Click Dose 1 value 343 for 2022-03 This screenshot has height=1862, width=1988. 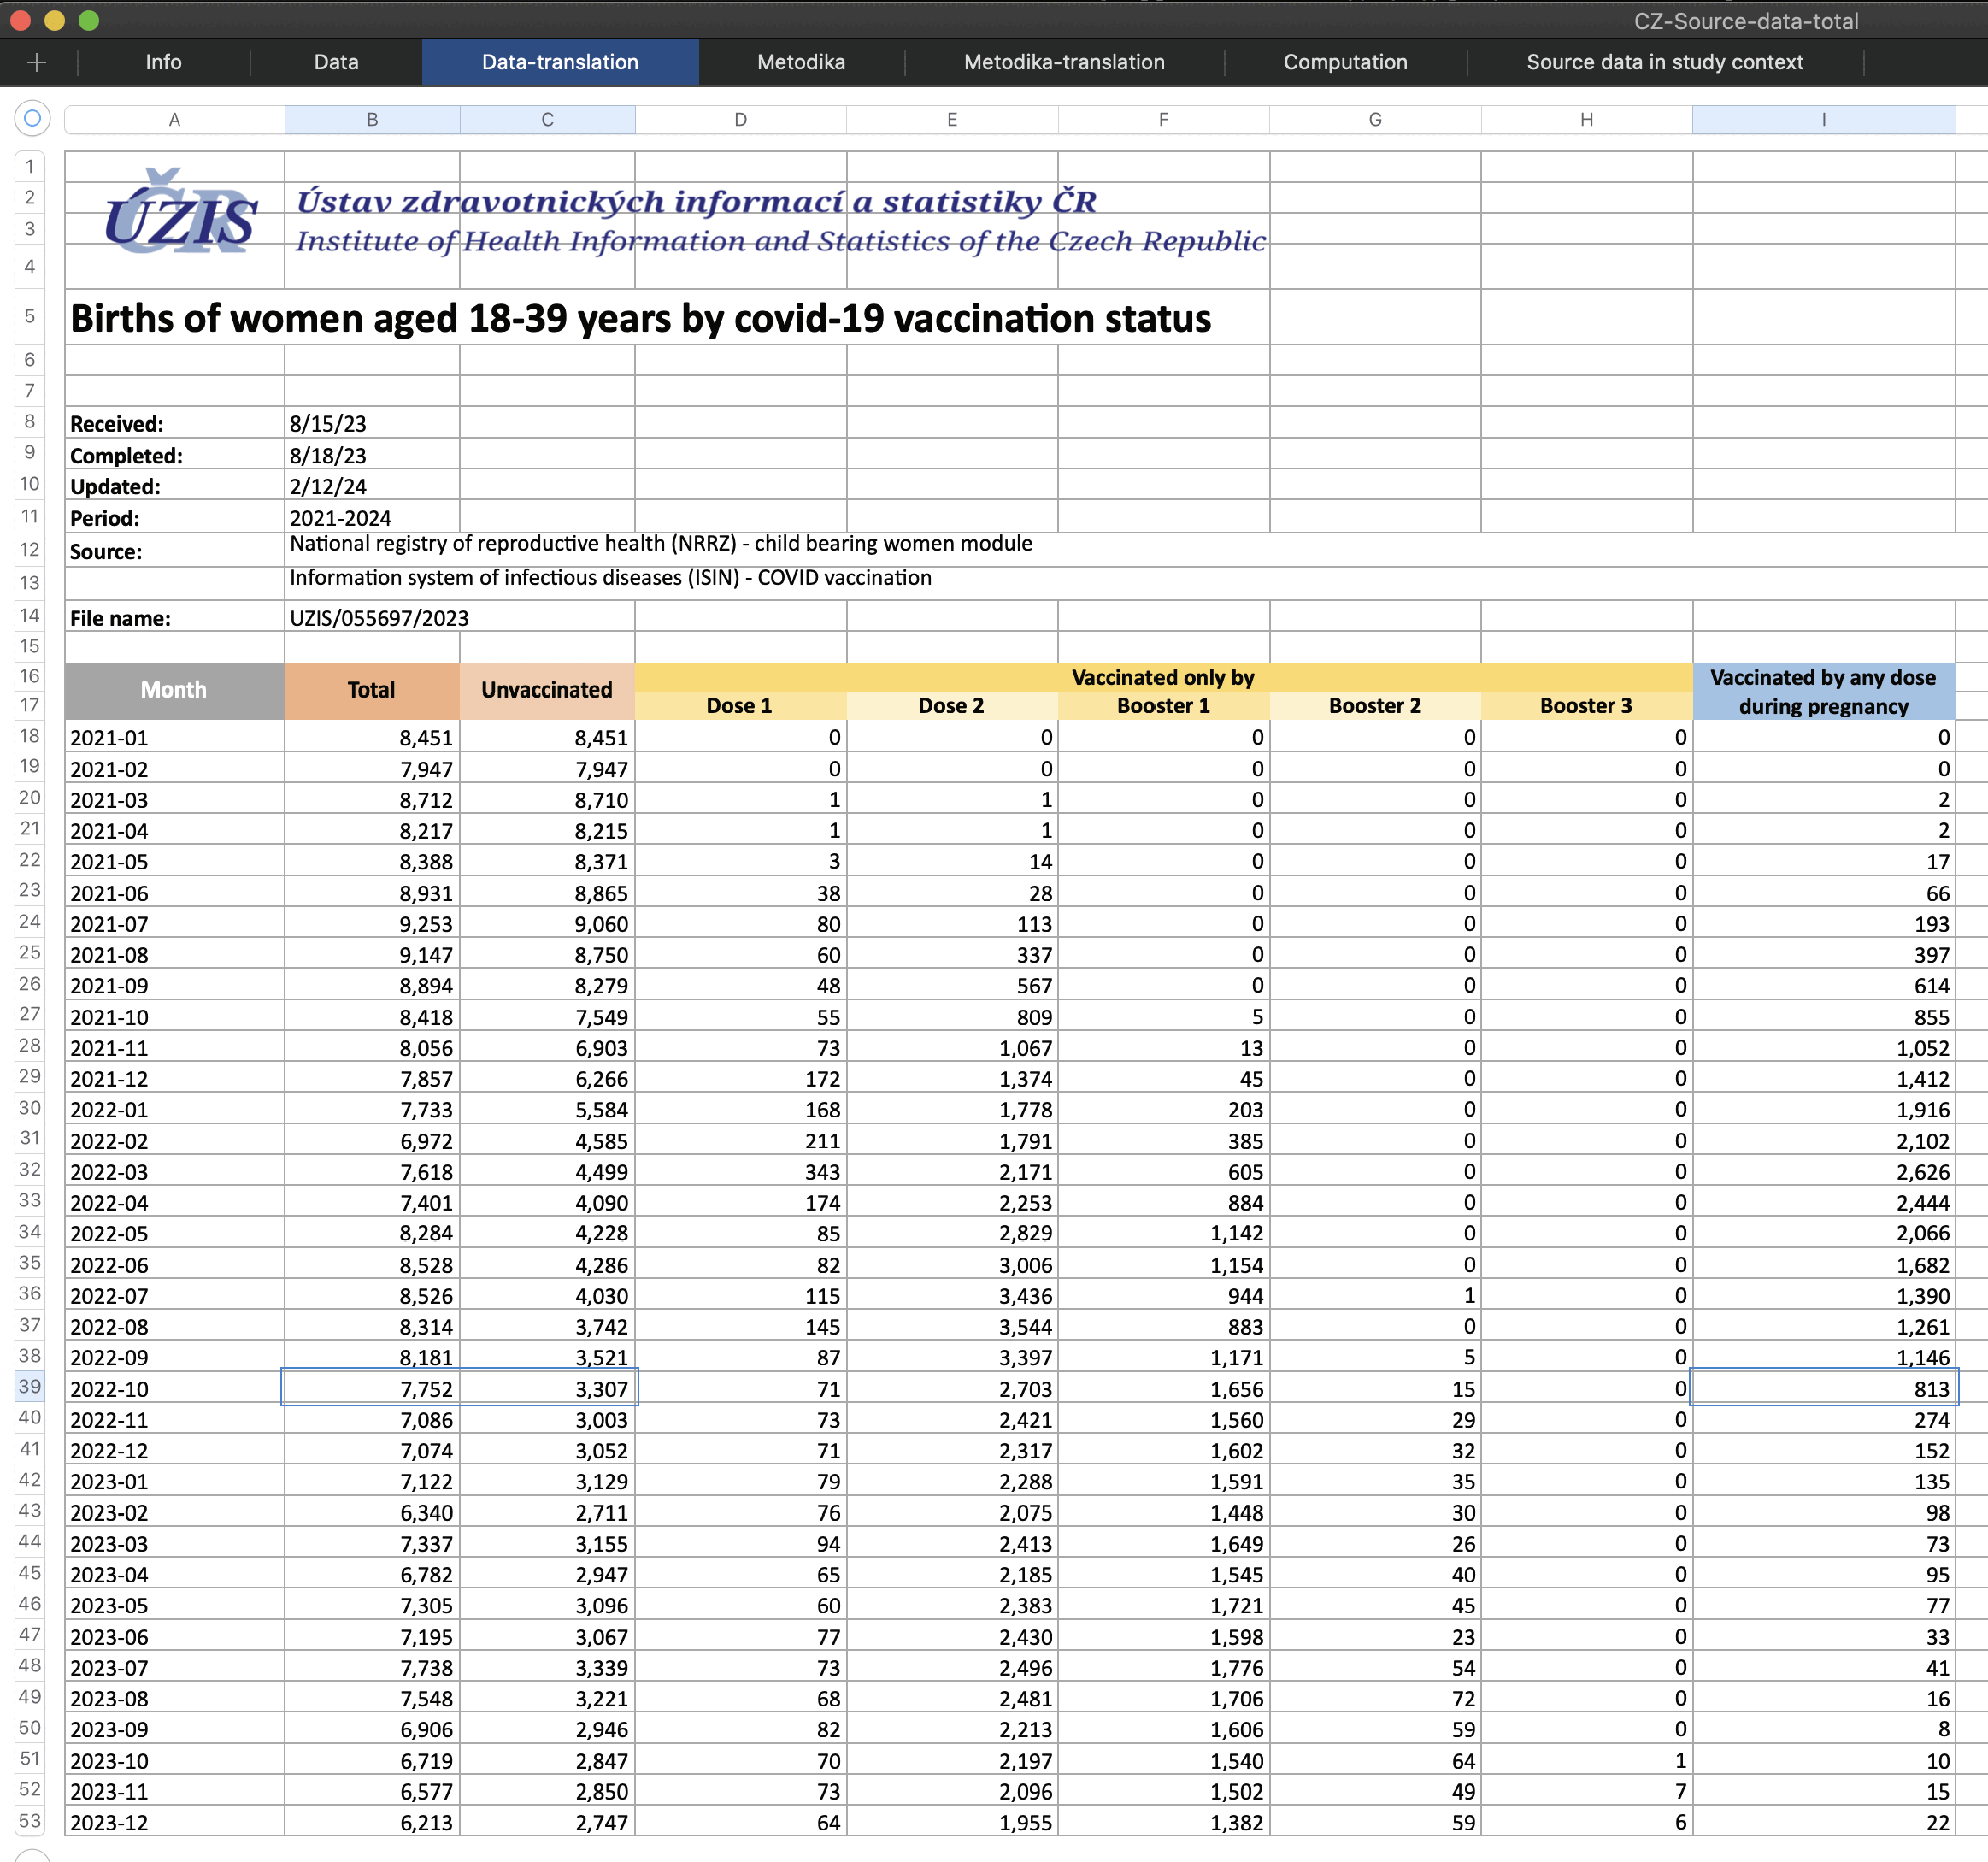[x=740, y=1171]
